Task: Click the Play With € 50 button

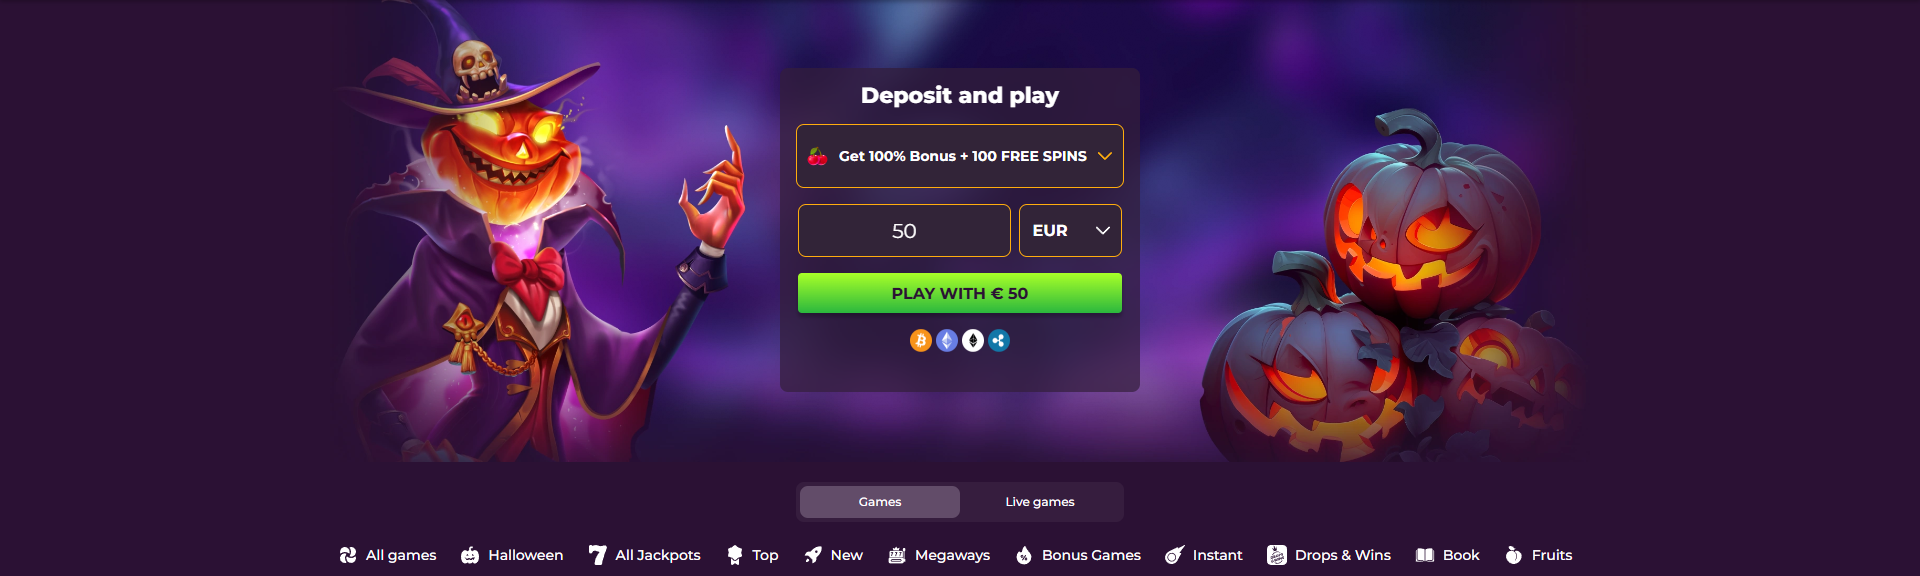Action: point(960,293)
